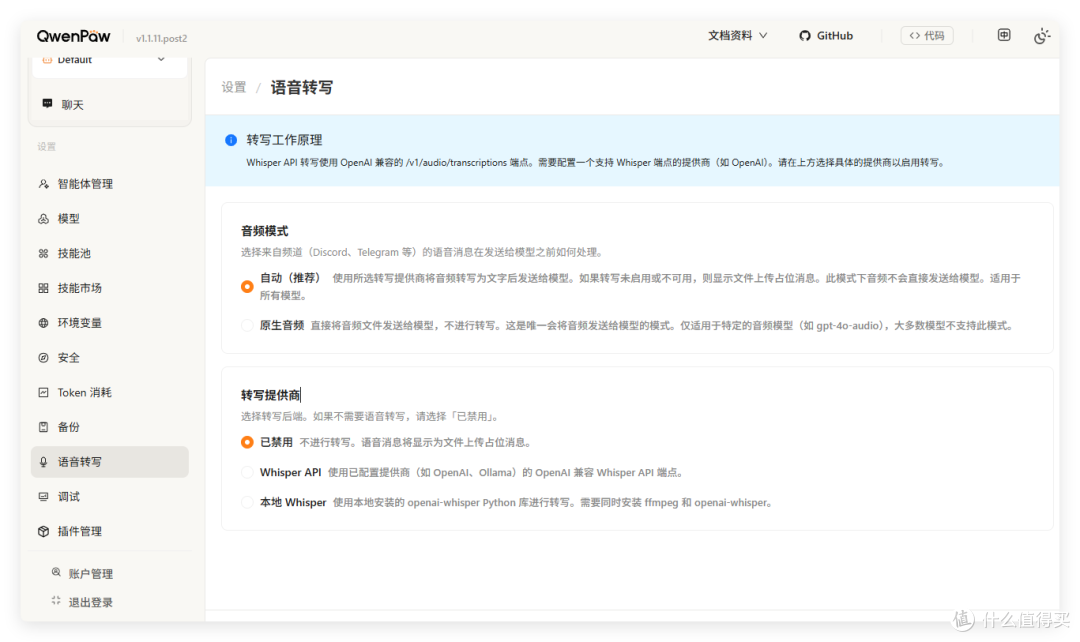This screenshot has height=642, width=1080.
Task: Select the 原生音频 audio mode radio
Action: [x=247, y=325]
